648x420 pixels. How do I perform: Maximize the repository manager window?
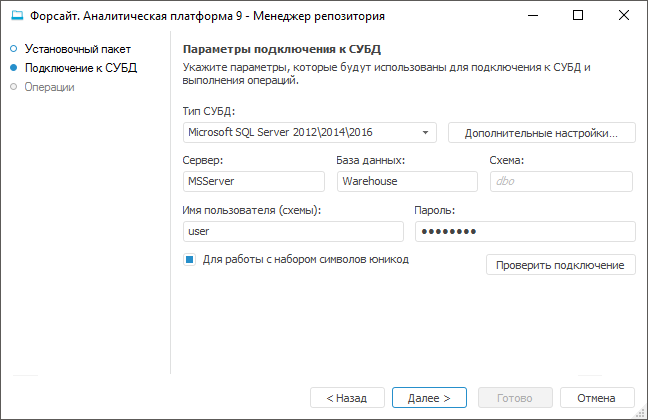point(579,16)
